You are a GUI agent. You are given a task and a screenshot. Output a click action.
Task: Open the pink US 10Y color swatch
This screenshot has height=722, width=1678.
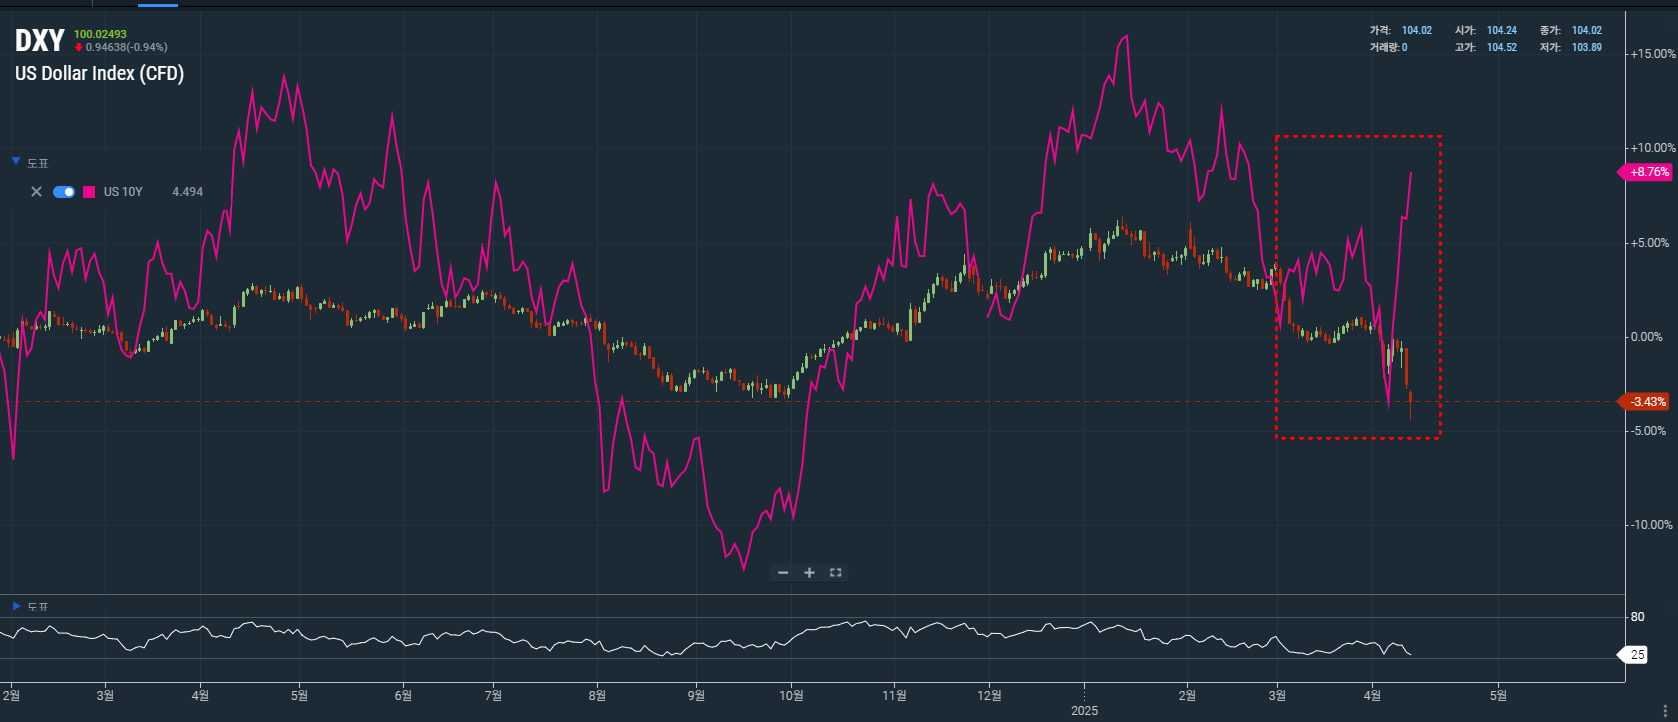[89, 192]
